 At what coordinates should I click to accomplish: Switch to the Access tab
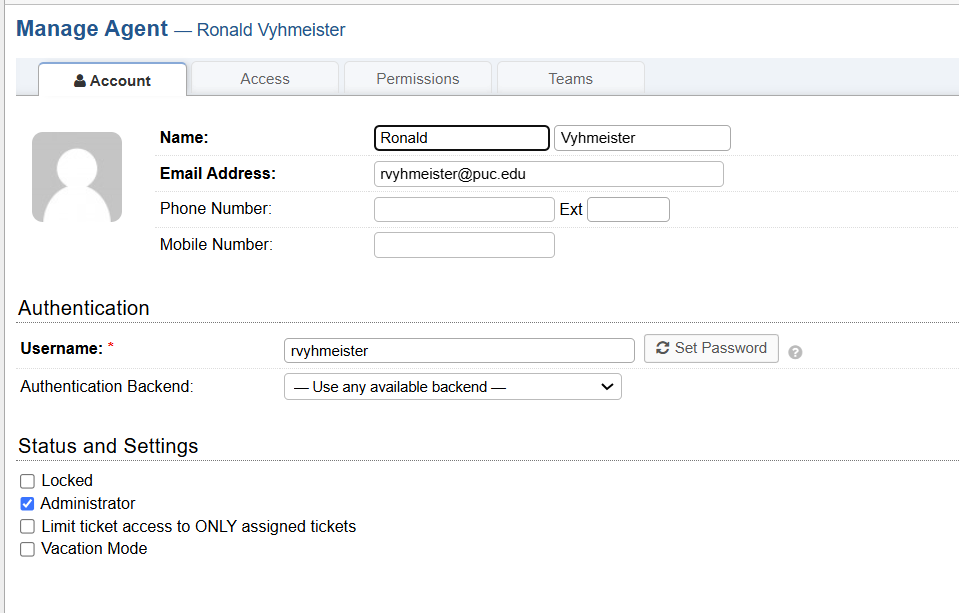(x=265, y=79)
